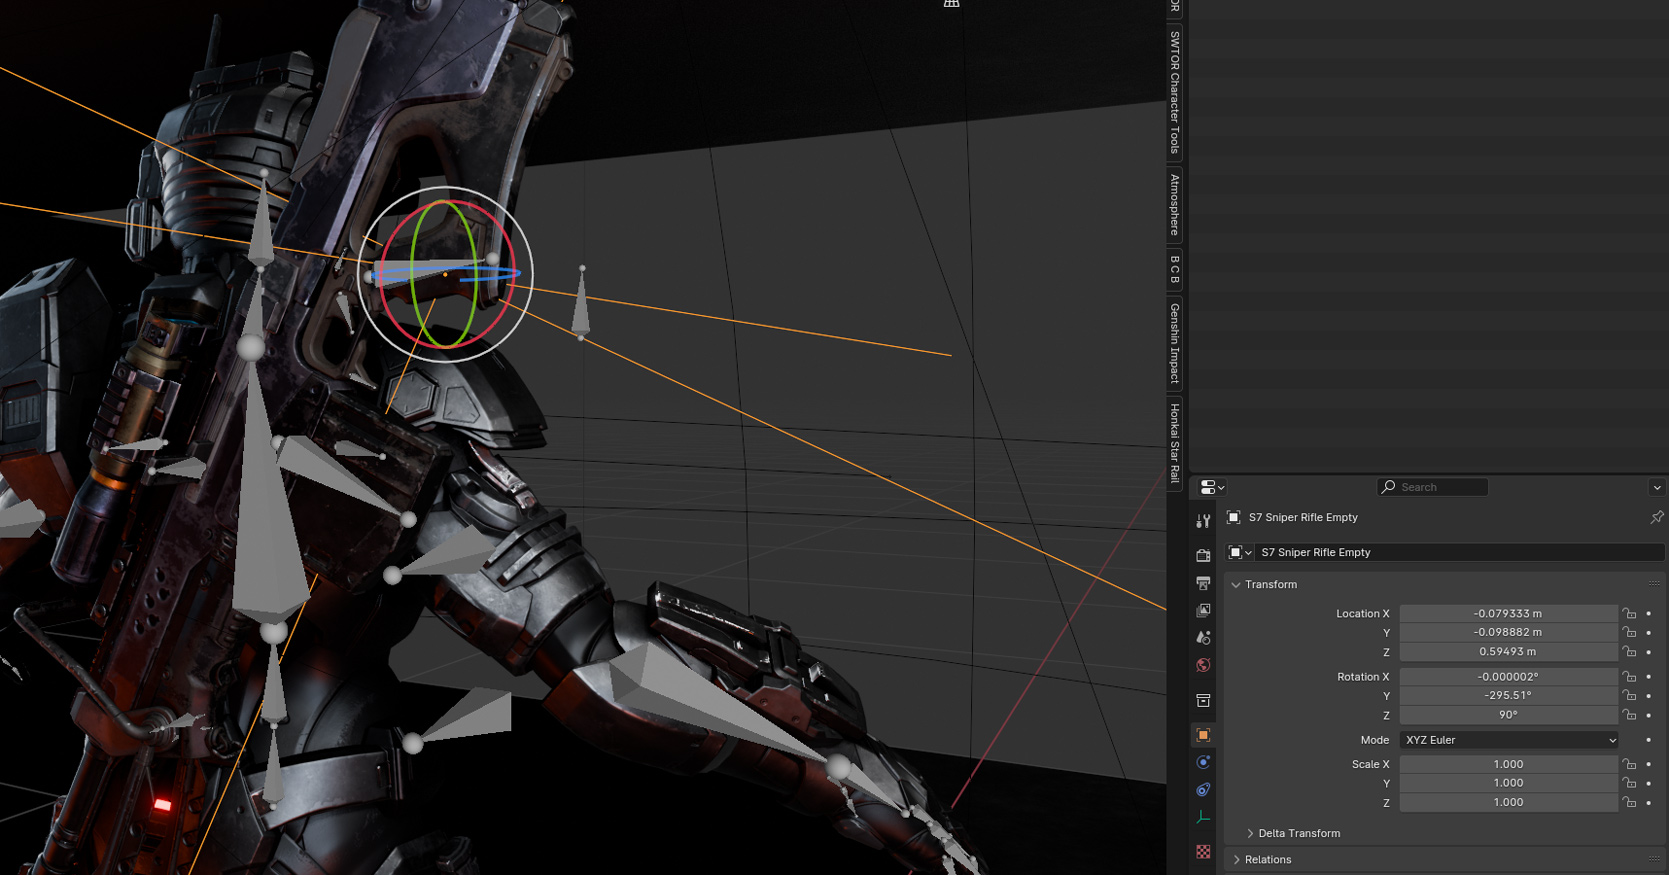The height and width of the screenshot is (875, 1669).
Task: Click the properties Search field
Action: click(1433, 487)
